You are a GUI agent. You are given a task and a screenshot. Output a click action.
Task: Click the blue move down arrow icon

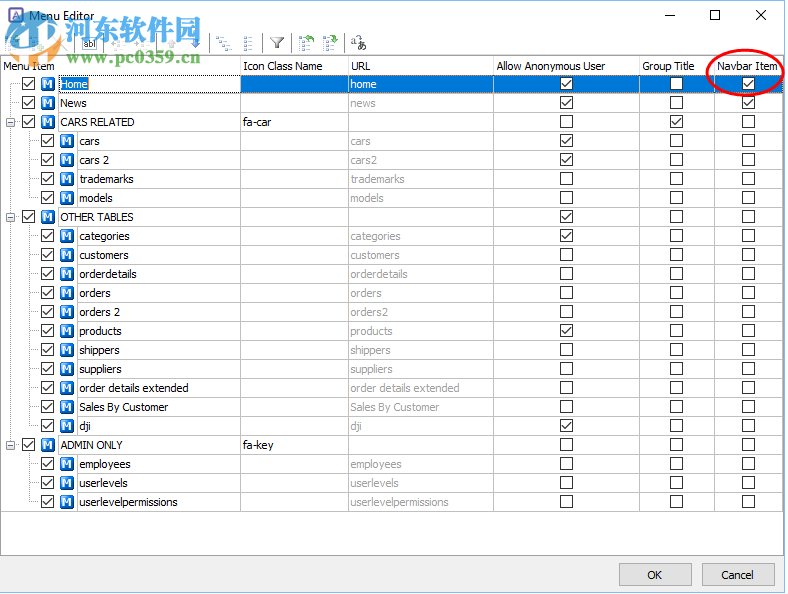click(x=195, y=43)
